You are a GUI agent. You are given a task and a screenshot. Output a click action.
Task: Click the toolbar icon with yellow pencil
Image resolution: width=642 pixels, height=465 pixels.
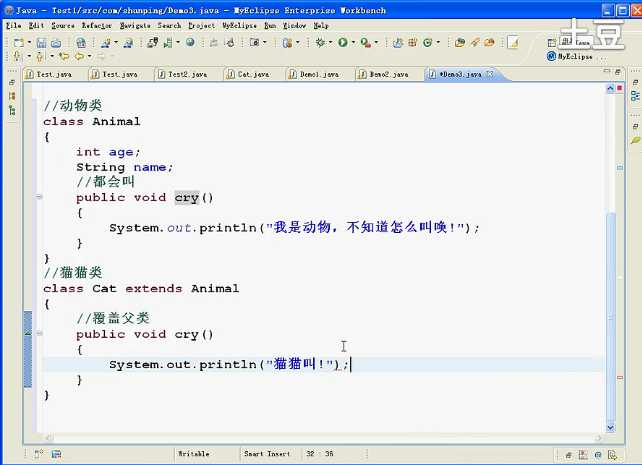click(x=513, y=42)
